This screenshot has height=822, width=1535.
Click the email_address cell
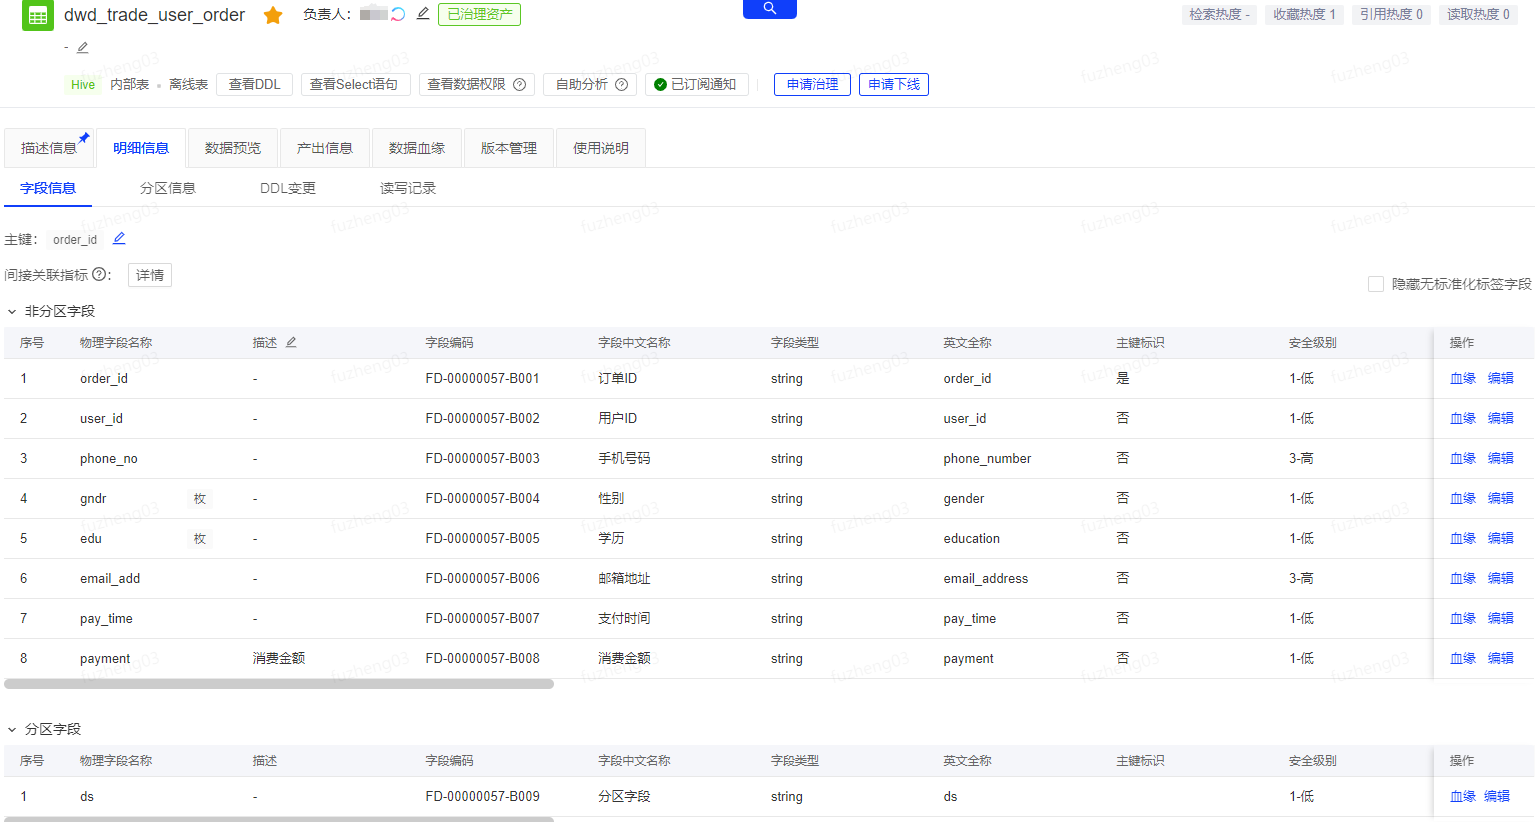coord(985,578)
